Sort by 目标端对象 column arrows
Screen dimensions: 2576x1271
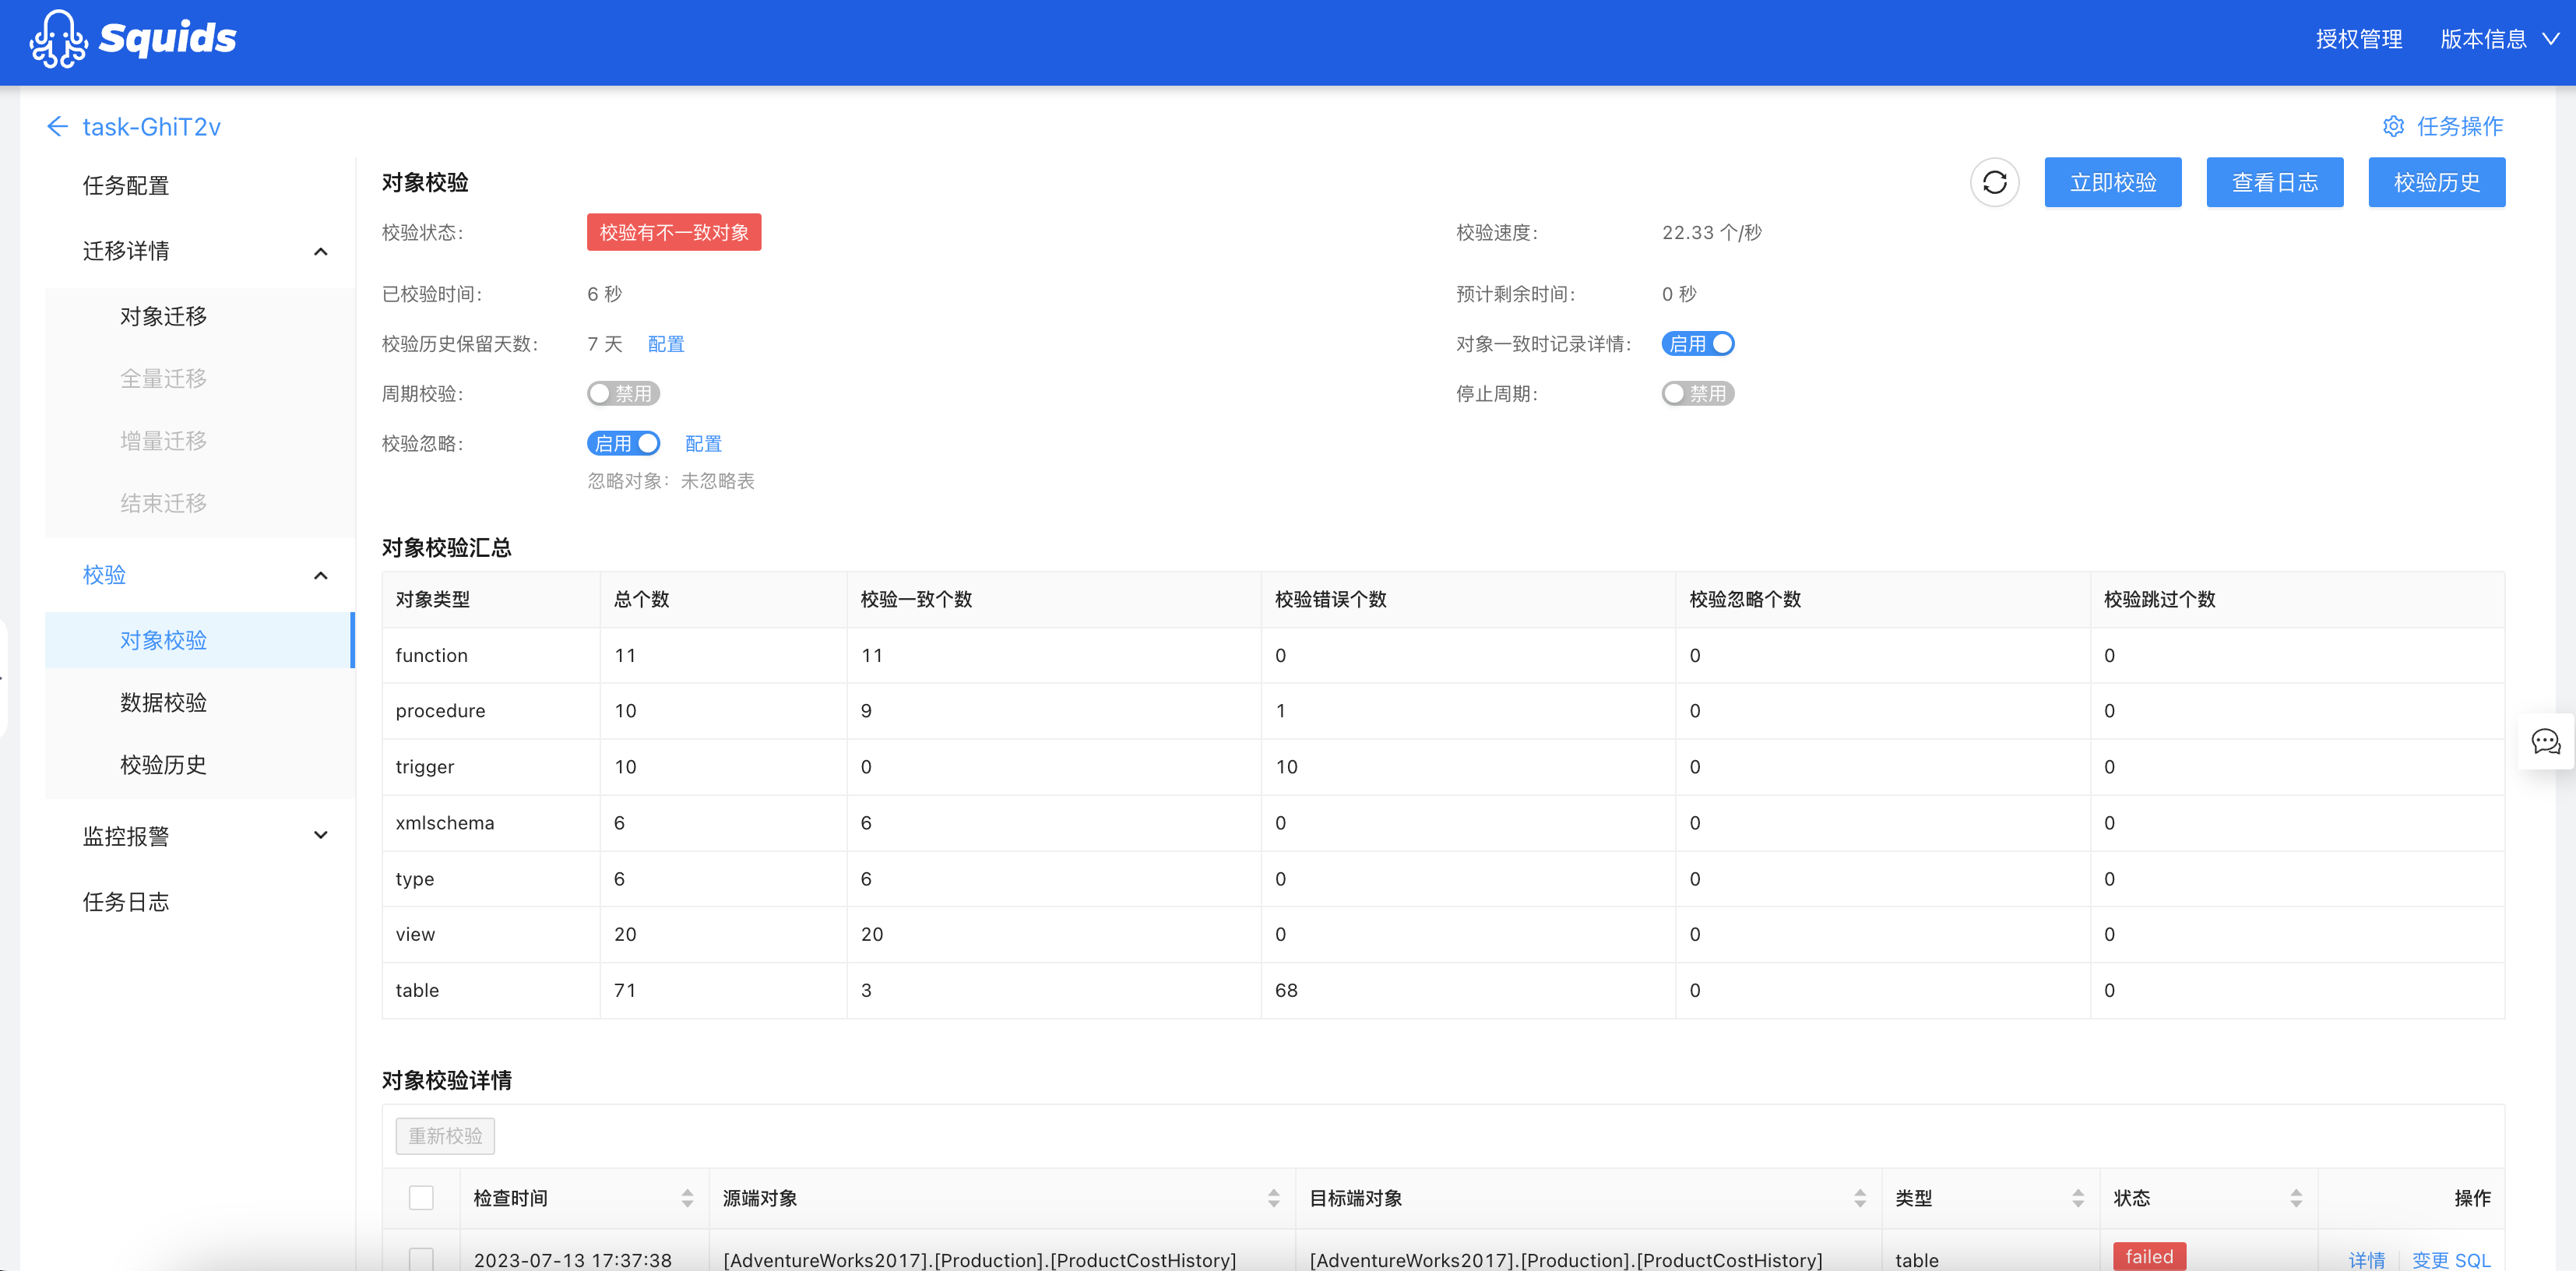point(1859,1198)
